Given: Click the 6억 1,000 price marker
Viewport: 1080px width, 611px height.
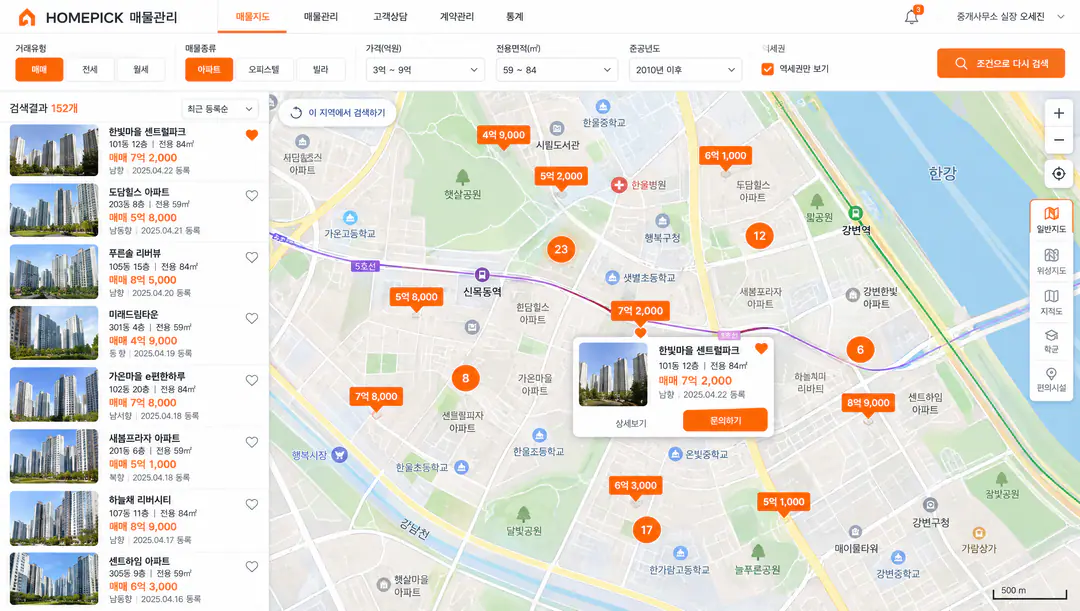Looking at the screenshot, I should [725, 156].
